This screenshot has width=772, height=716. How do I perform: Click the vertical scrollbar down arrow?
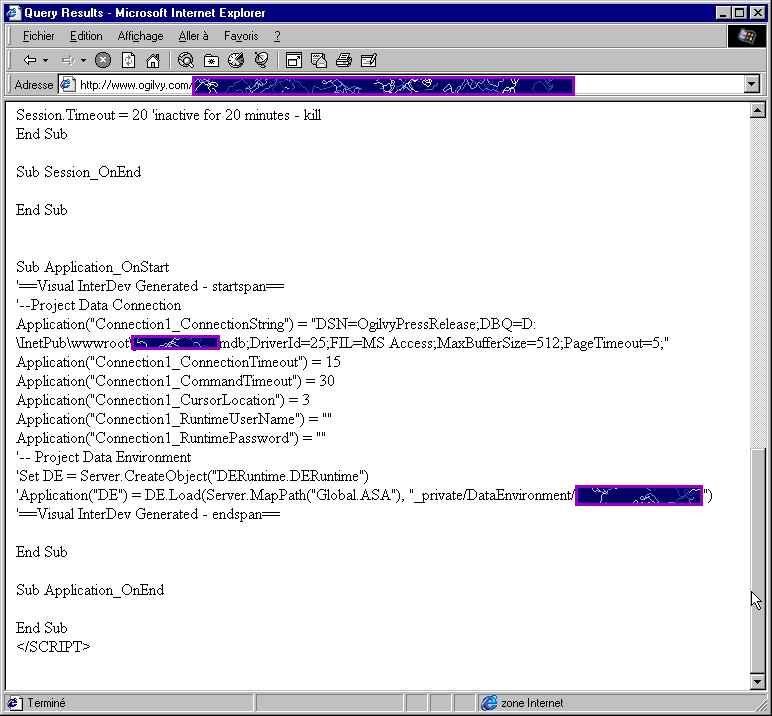tap(758, 681)
